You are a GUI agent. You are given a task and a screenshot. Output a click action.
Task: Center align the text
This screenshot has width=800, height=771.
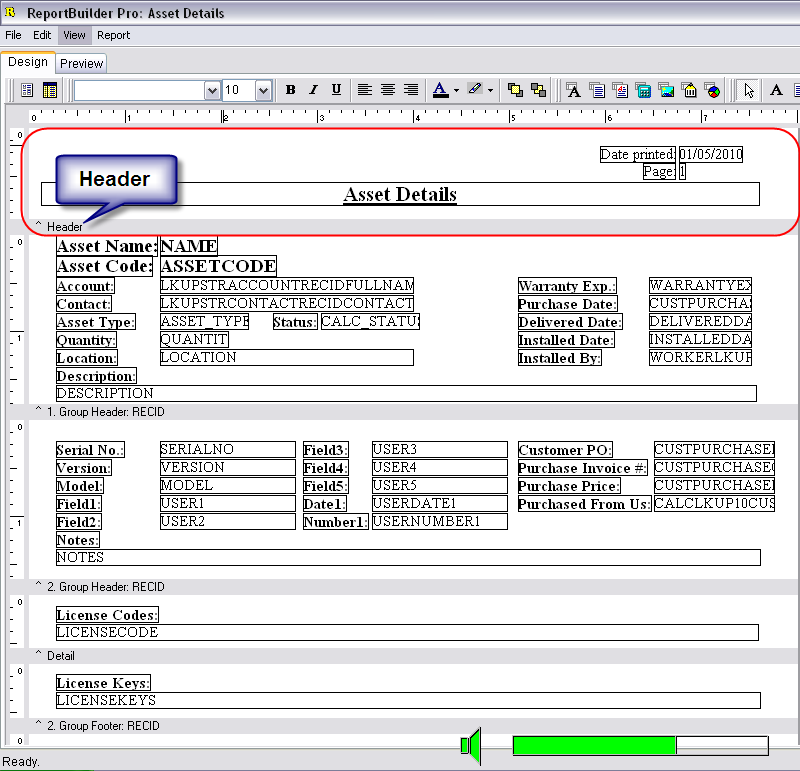(x=388, y=90)
